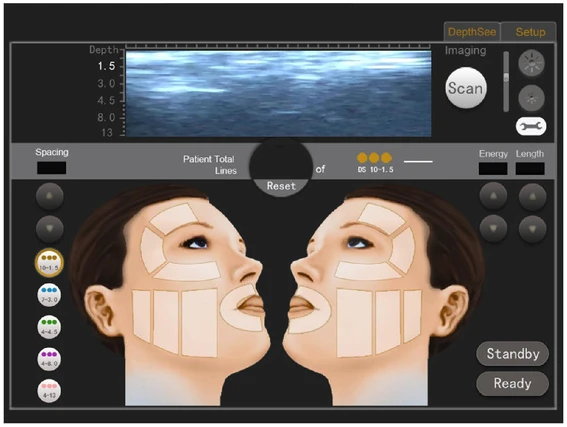Select the 4-4.5 green transducer
This screenshot has width=567, height=427.
(x=49, y=327)
